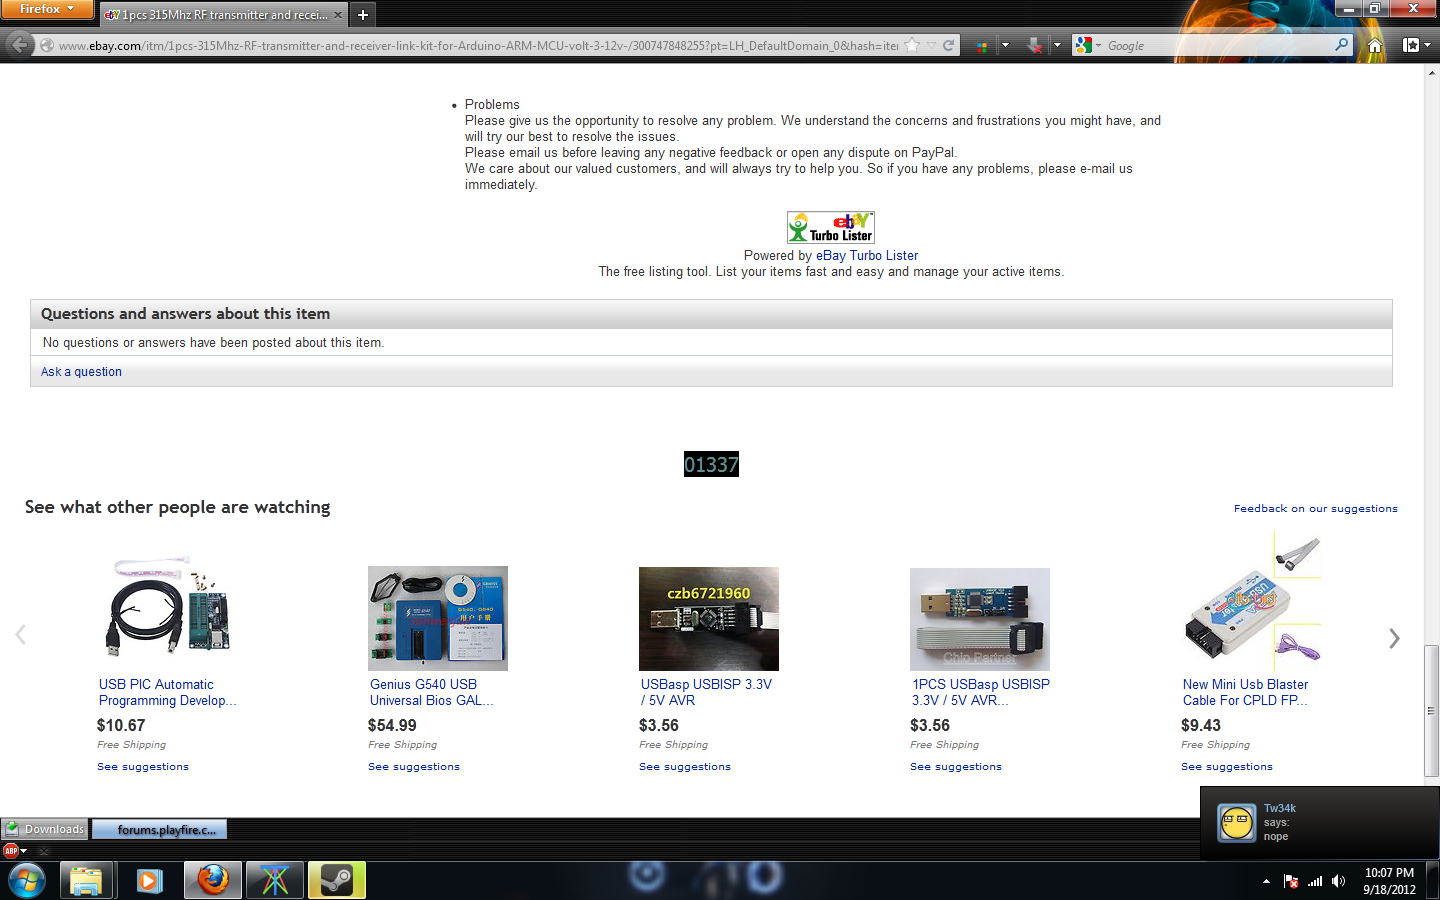Click the forums.playfire.c... bar item
Image resolution: width=1440 pixels, height=900 pixels.
160,829
